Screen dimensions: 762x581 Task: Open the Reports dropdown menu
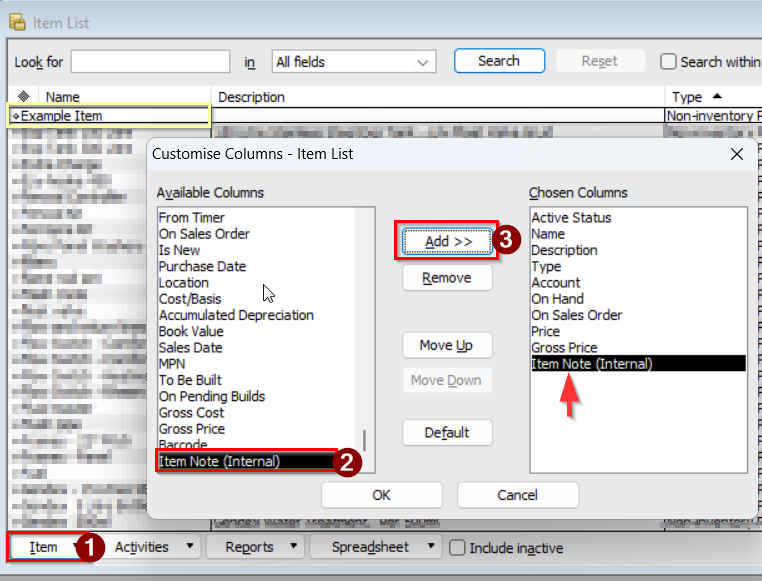point(256,547)
